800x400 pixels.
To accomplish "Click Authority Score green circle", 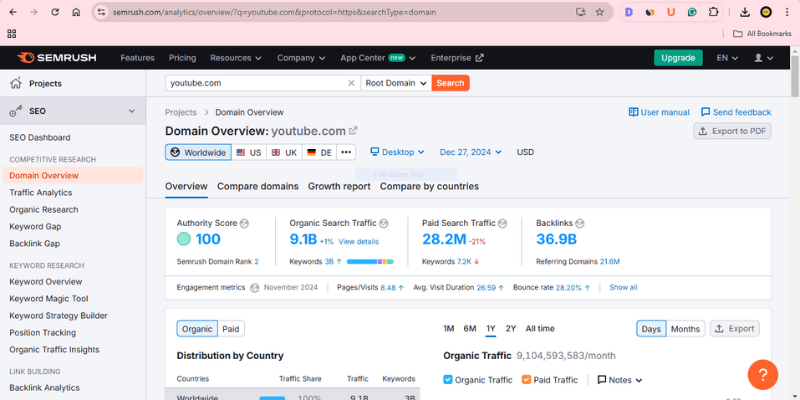I will [184, 239].
